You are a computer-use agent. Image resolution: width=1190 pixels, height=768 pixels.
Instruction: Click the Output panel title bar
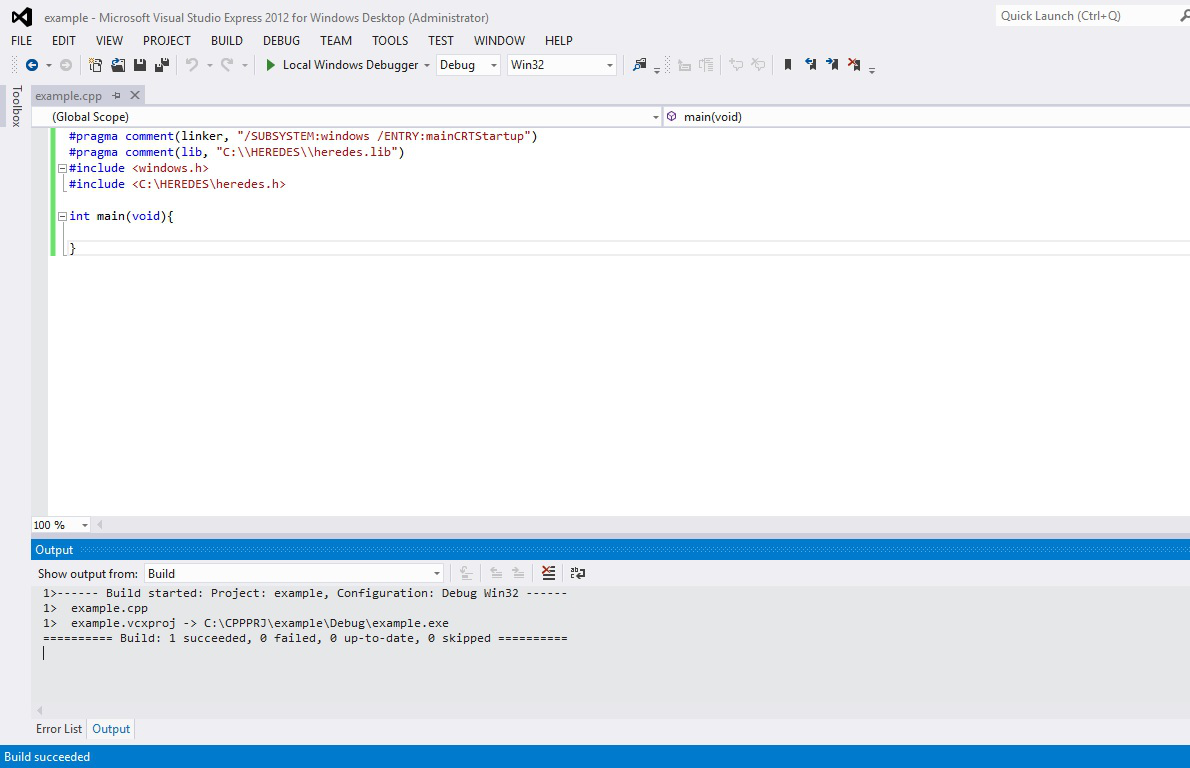pyautogui.click(x=610, y=550)
